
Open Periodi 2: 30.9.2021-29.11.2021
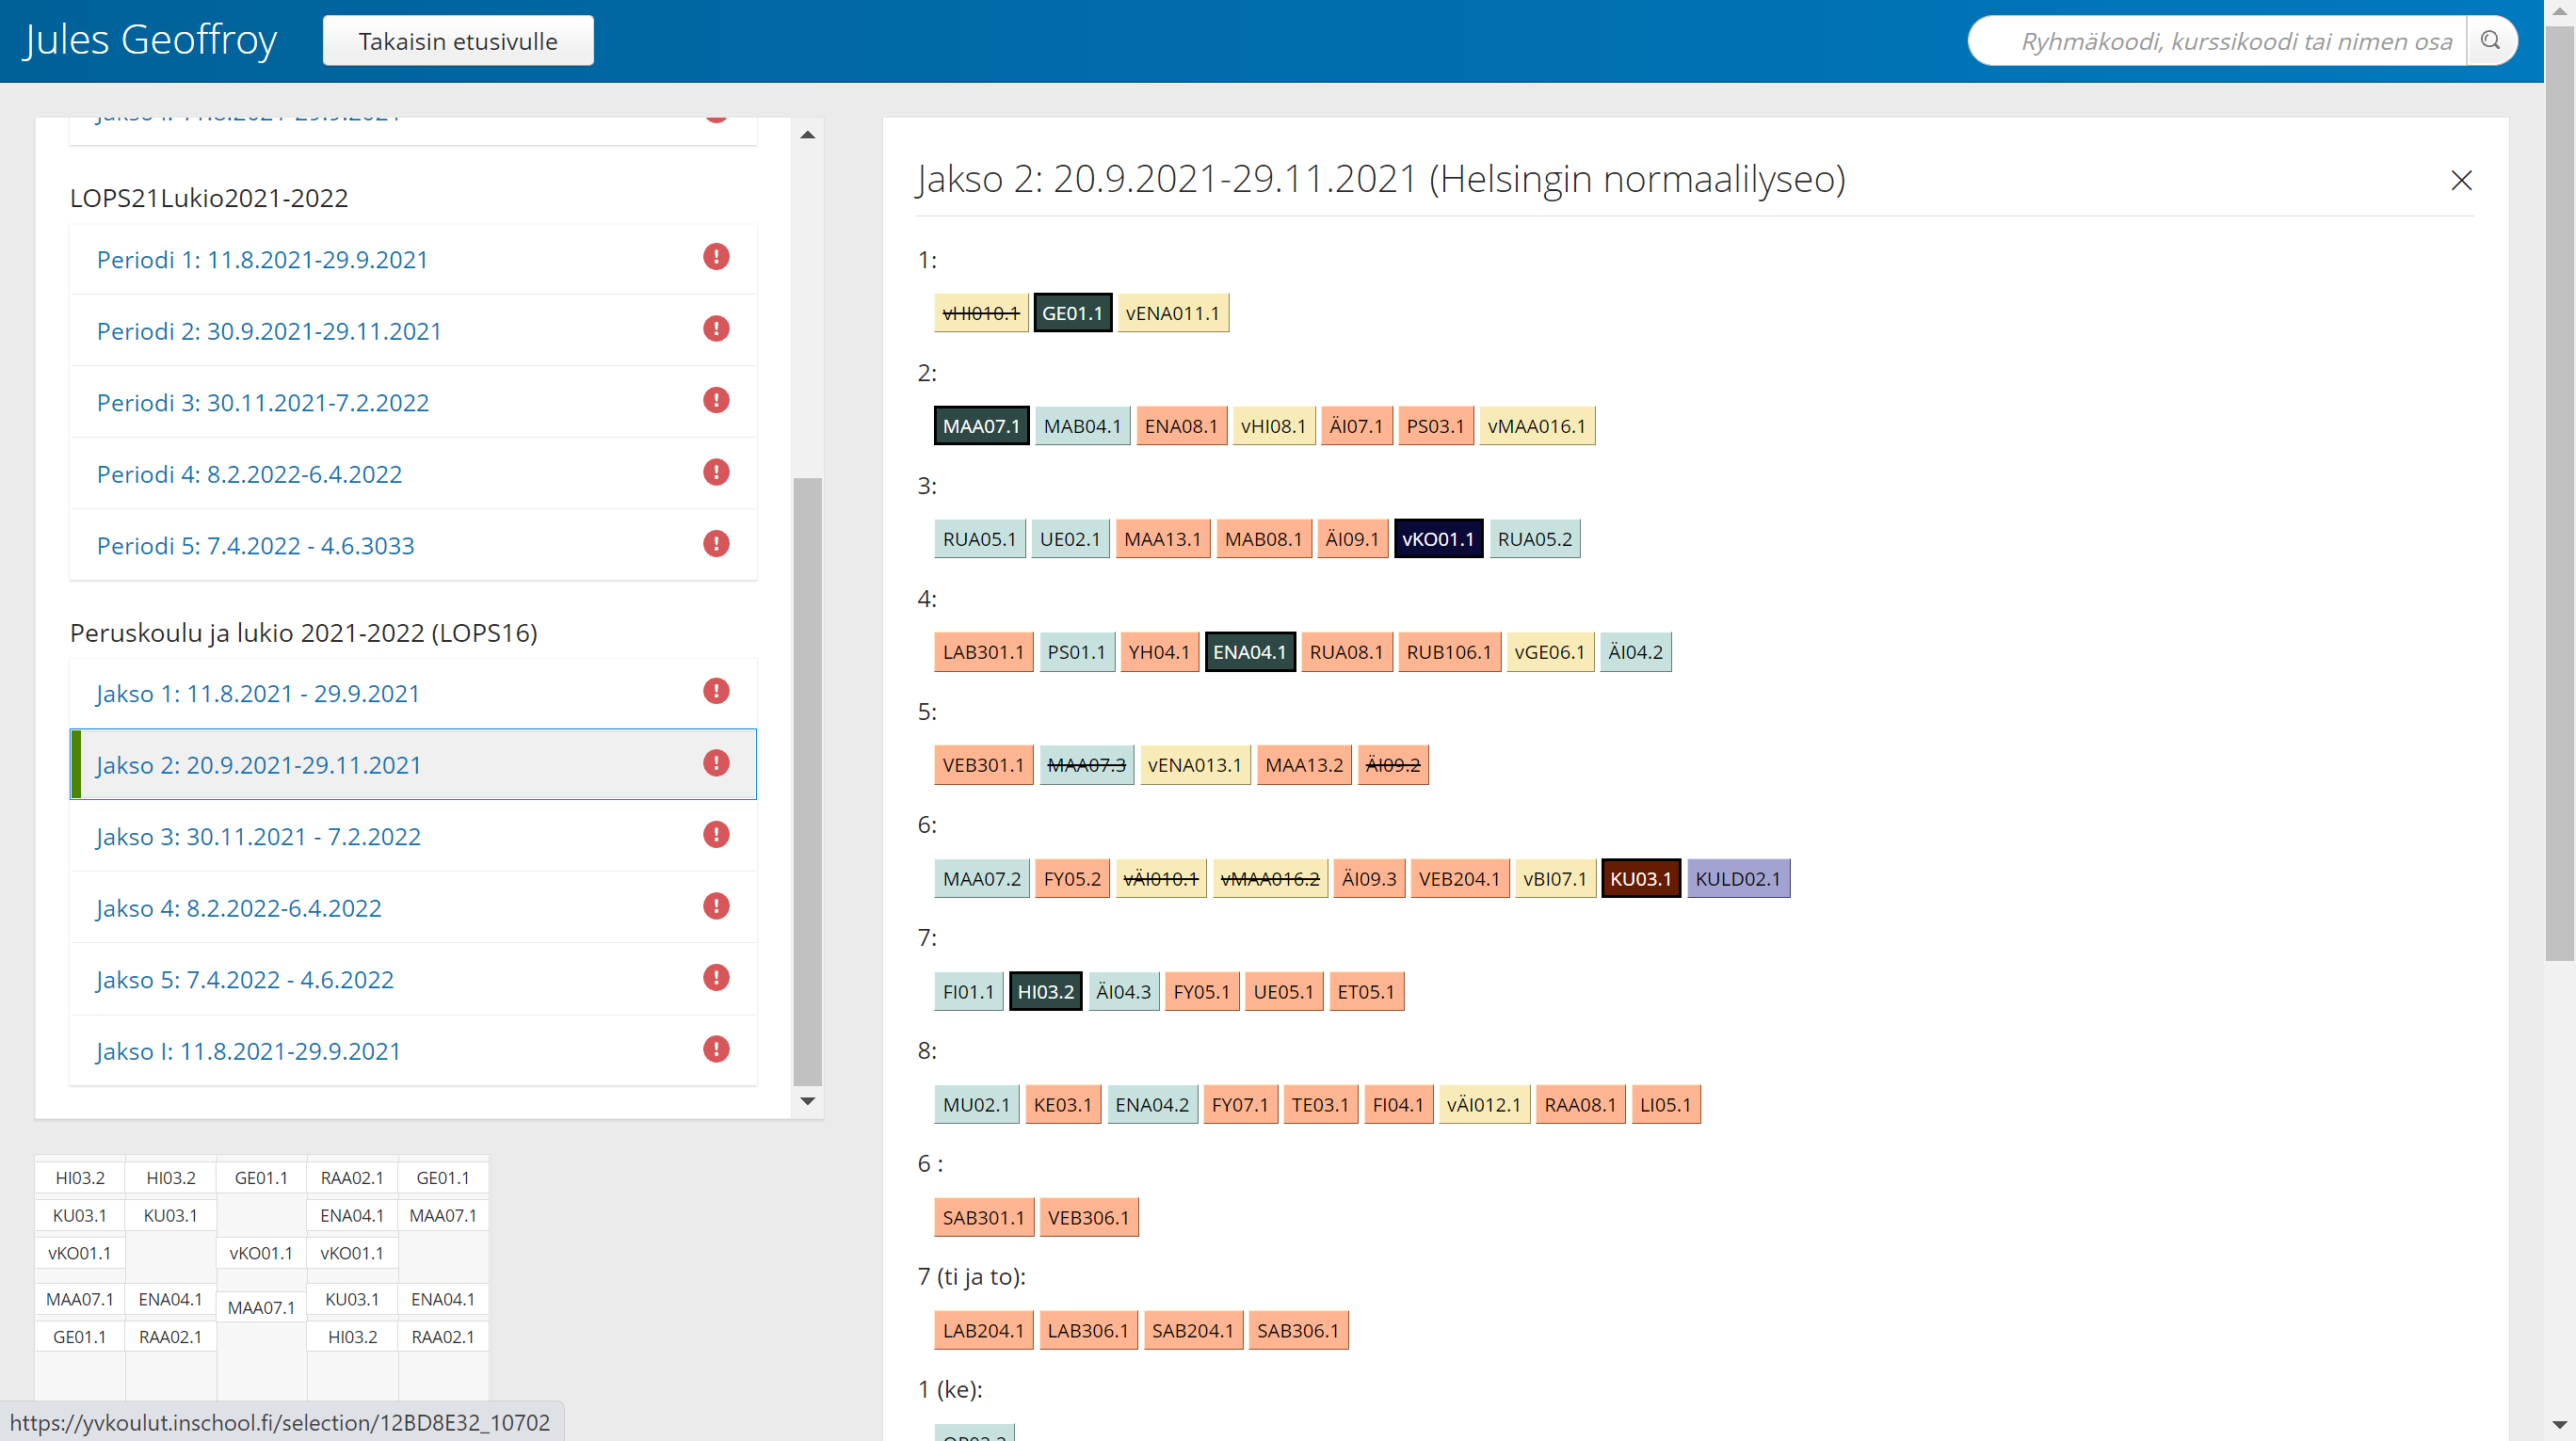pos(269,331)
